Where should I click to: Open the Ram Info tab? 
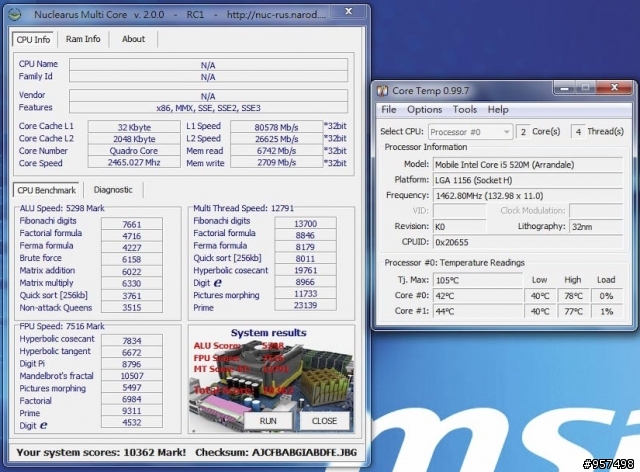[83, 39]
